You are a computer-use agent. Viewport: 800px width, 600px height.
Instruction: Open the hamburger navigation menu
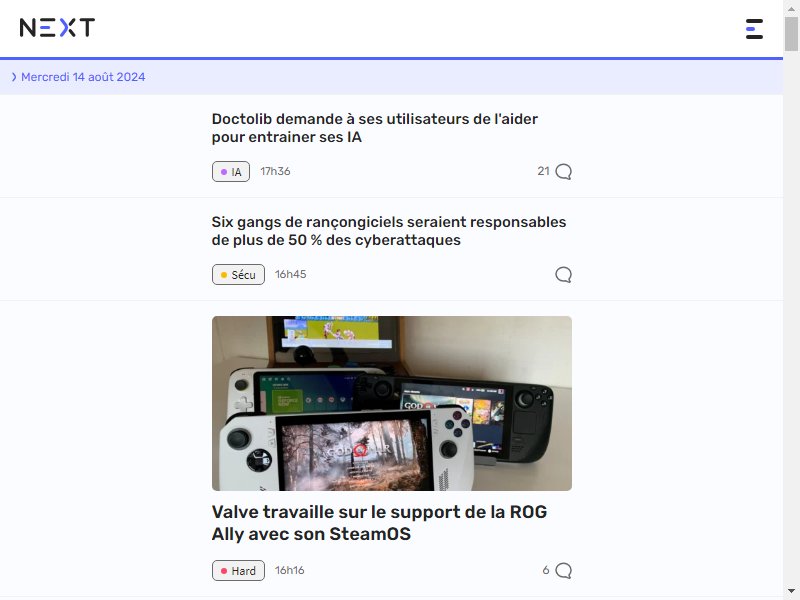(x=754, y=29)
